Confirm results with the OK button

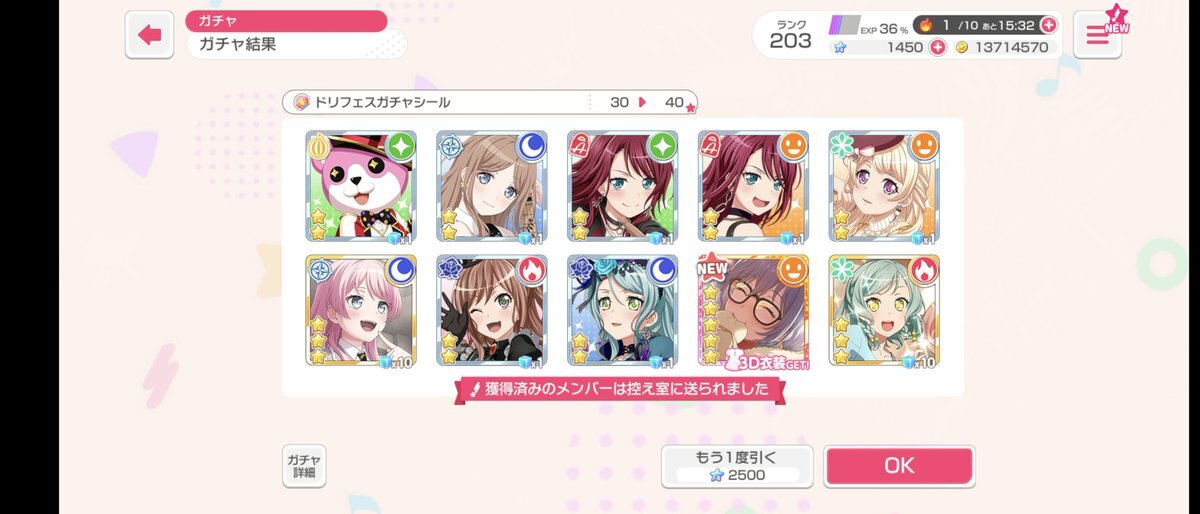tap(899, 466)
